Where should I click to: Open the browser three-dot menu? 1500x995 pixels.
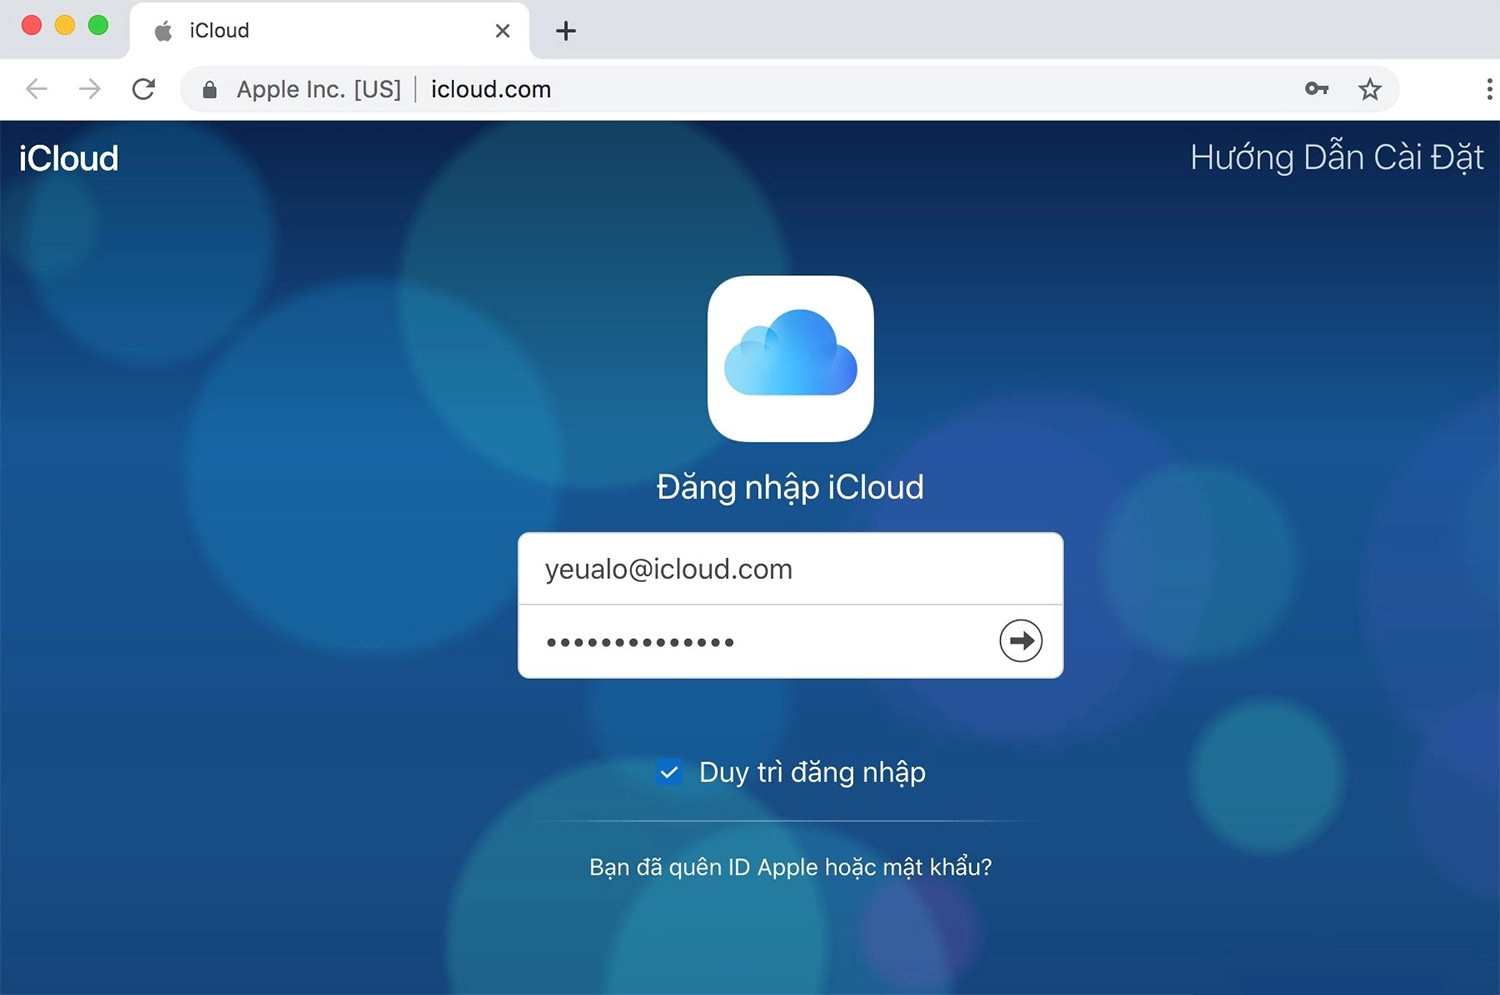1489,89
